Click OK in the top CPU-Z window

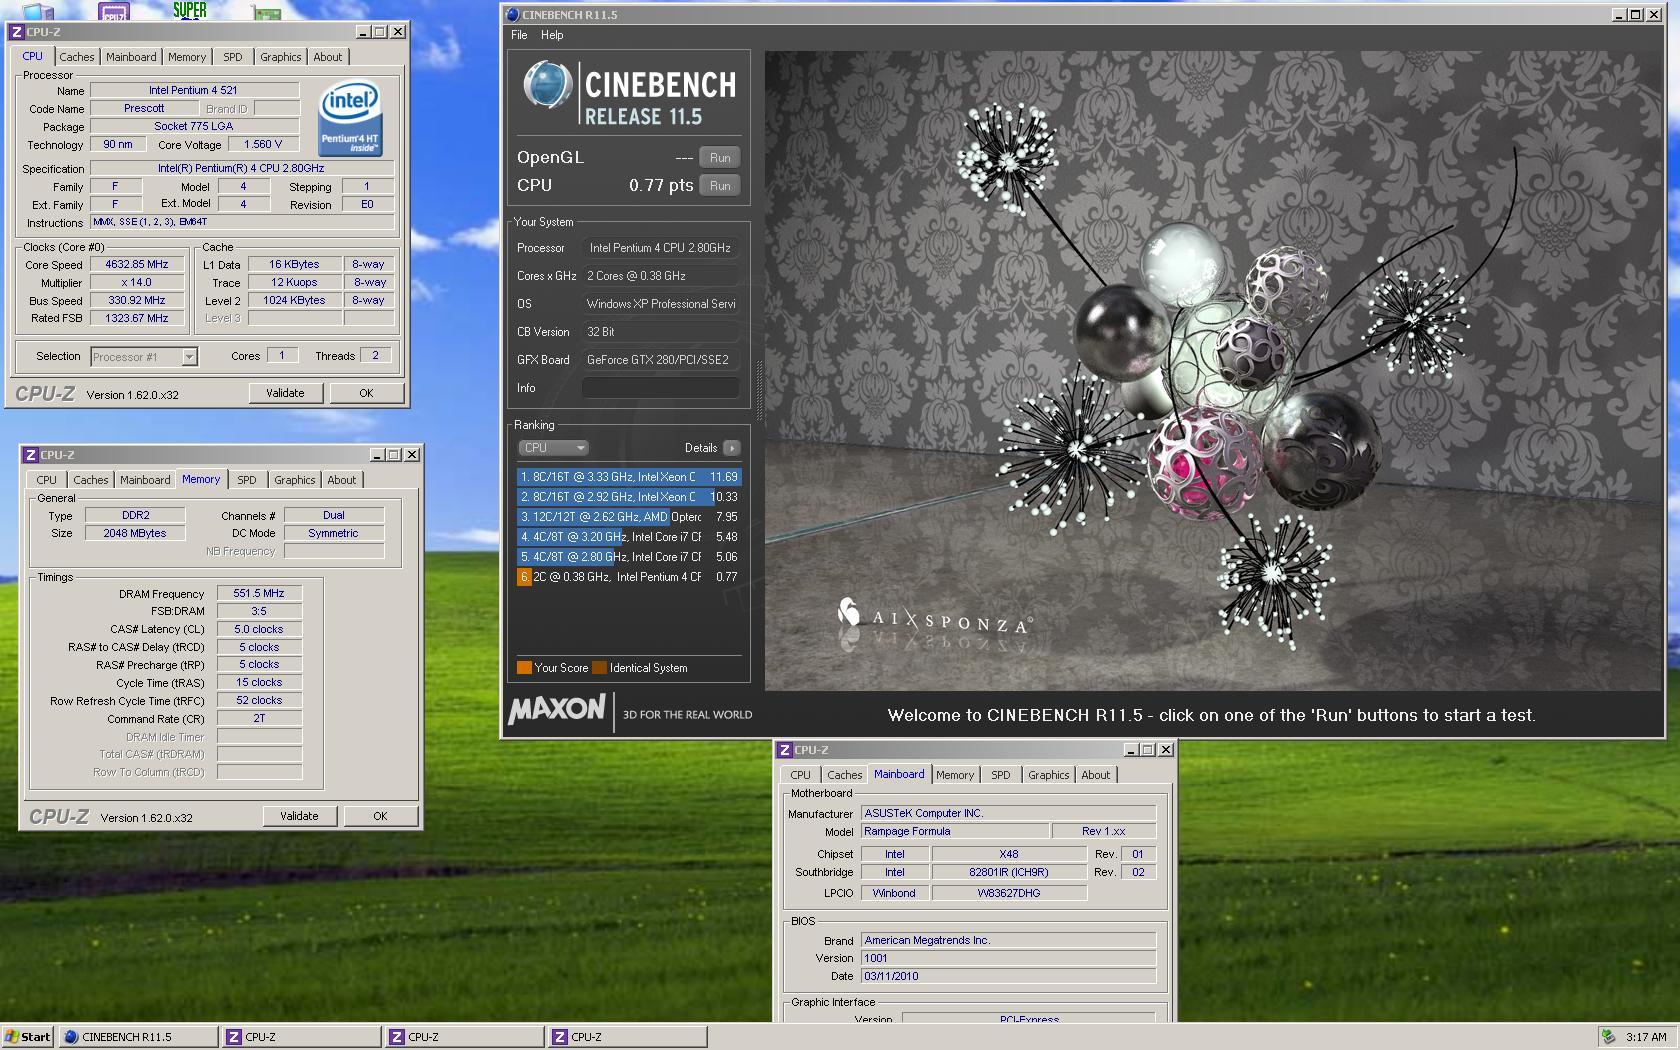coord(366,393)
